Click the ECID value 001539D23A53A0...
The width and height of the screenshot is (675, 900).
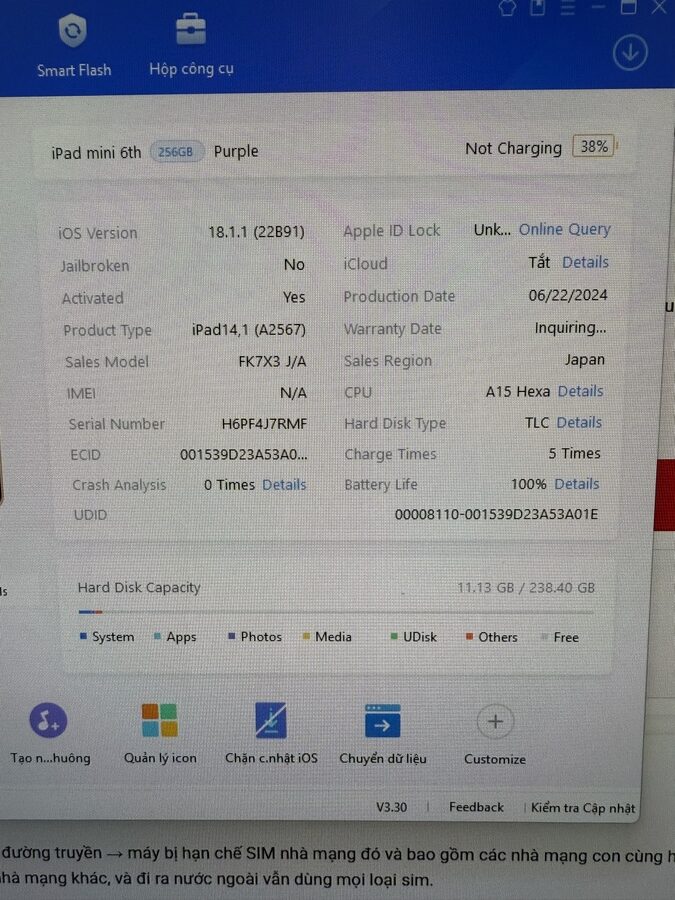pos(244,455)
